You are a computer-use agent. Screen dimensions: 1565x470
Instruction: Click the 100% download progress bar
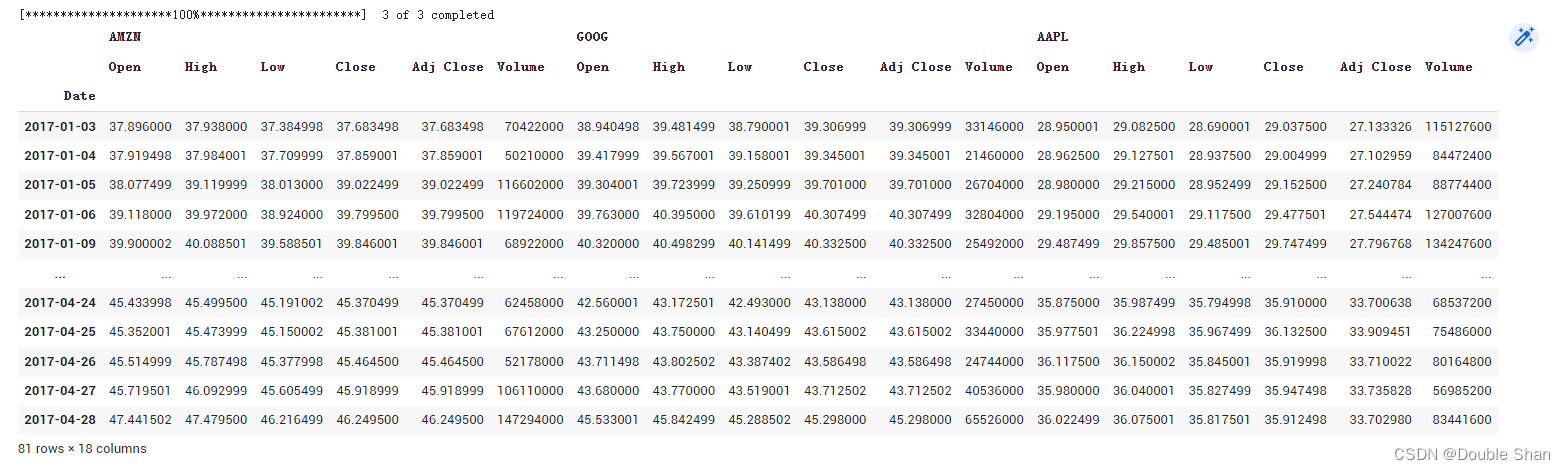pos(192,15)
